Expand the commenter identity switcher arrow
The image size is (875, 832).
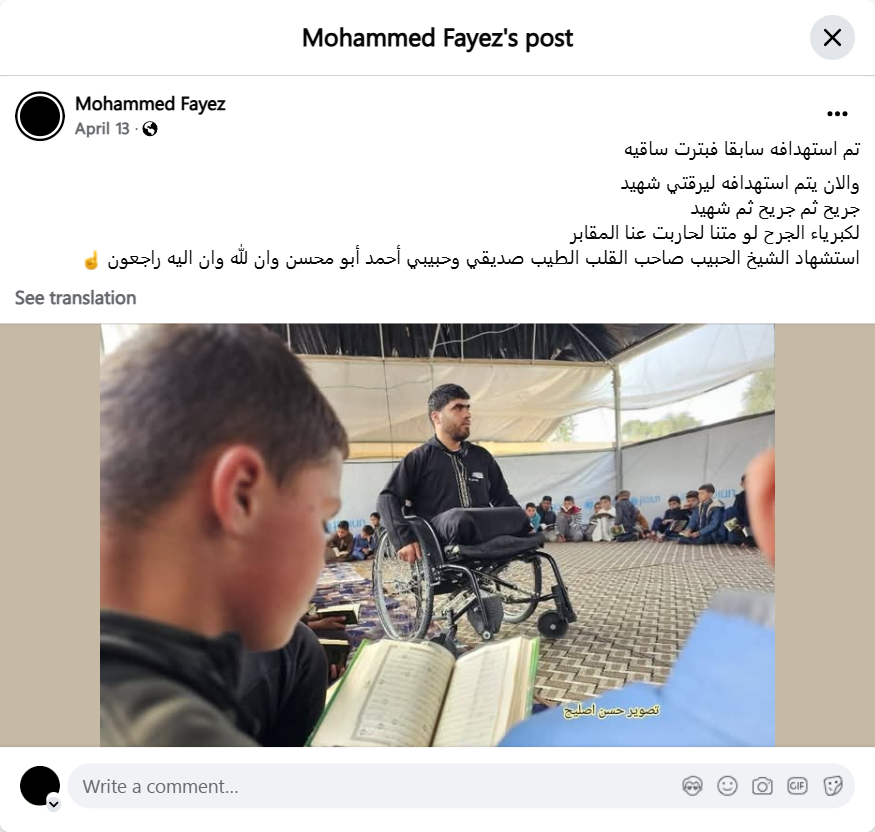coord(54,804)
